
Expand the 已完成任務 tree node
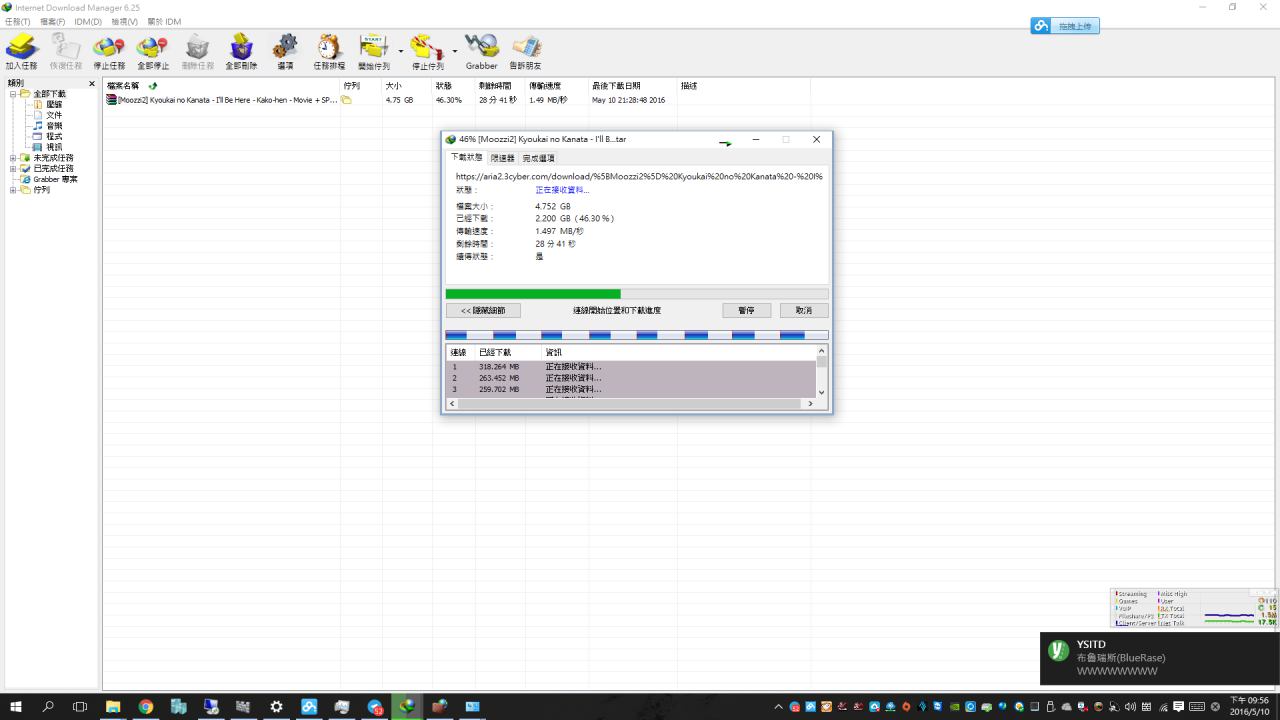click(x=13, y=168)
